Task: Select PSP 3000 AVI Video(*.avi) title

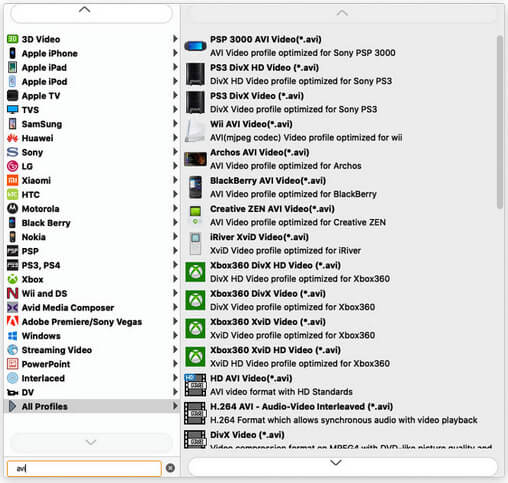Action: coord(265,39)
